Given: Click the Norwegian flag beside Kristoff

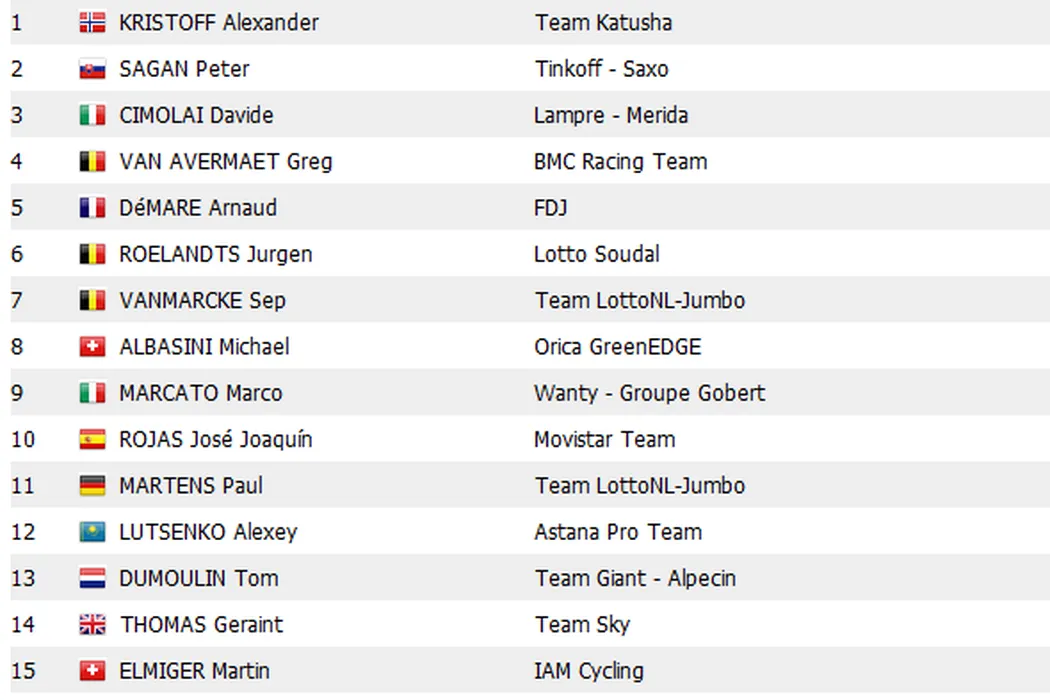Looking at the screenshot, I should tap(92, 23).
